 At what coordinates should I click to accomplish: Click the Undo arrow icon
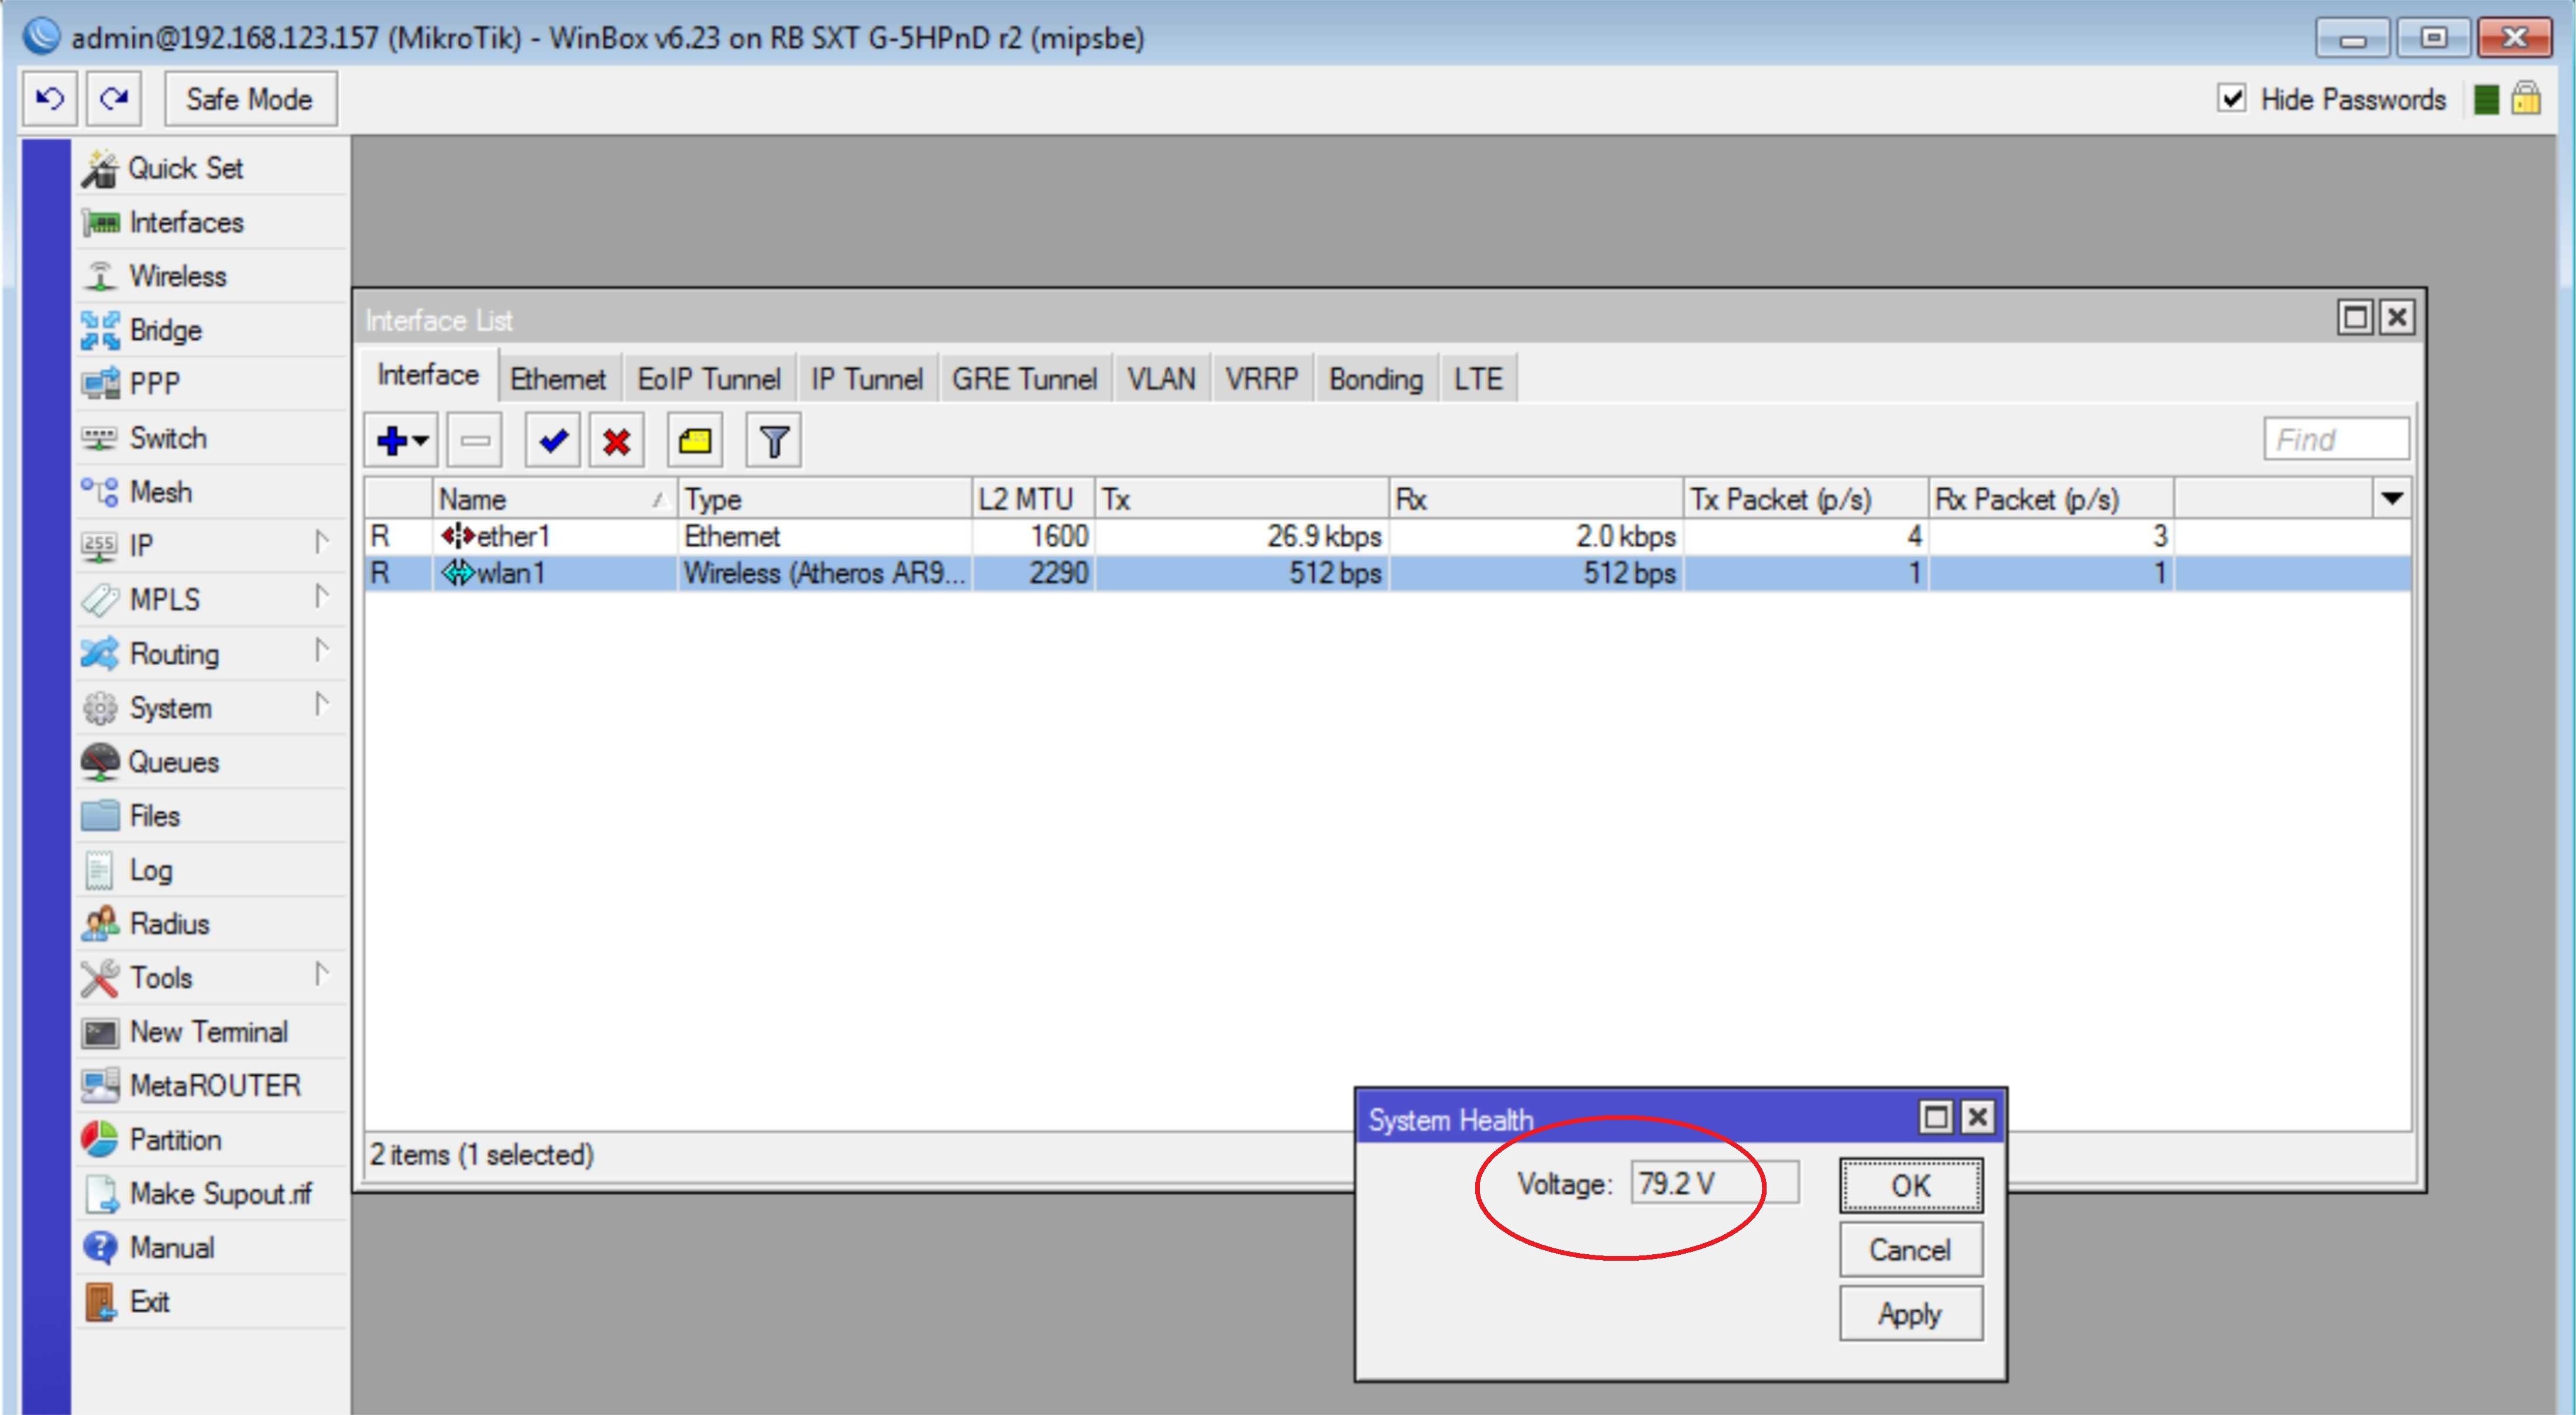click(x=50, y=99)
